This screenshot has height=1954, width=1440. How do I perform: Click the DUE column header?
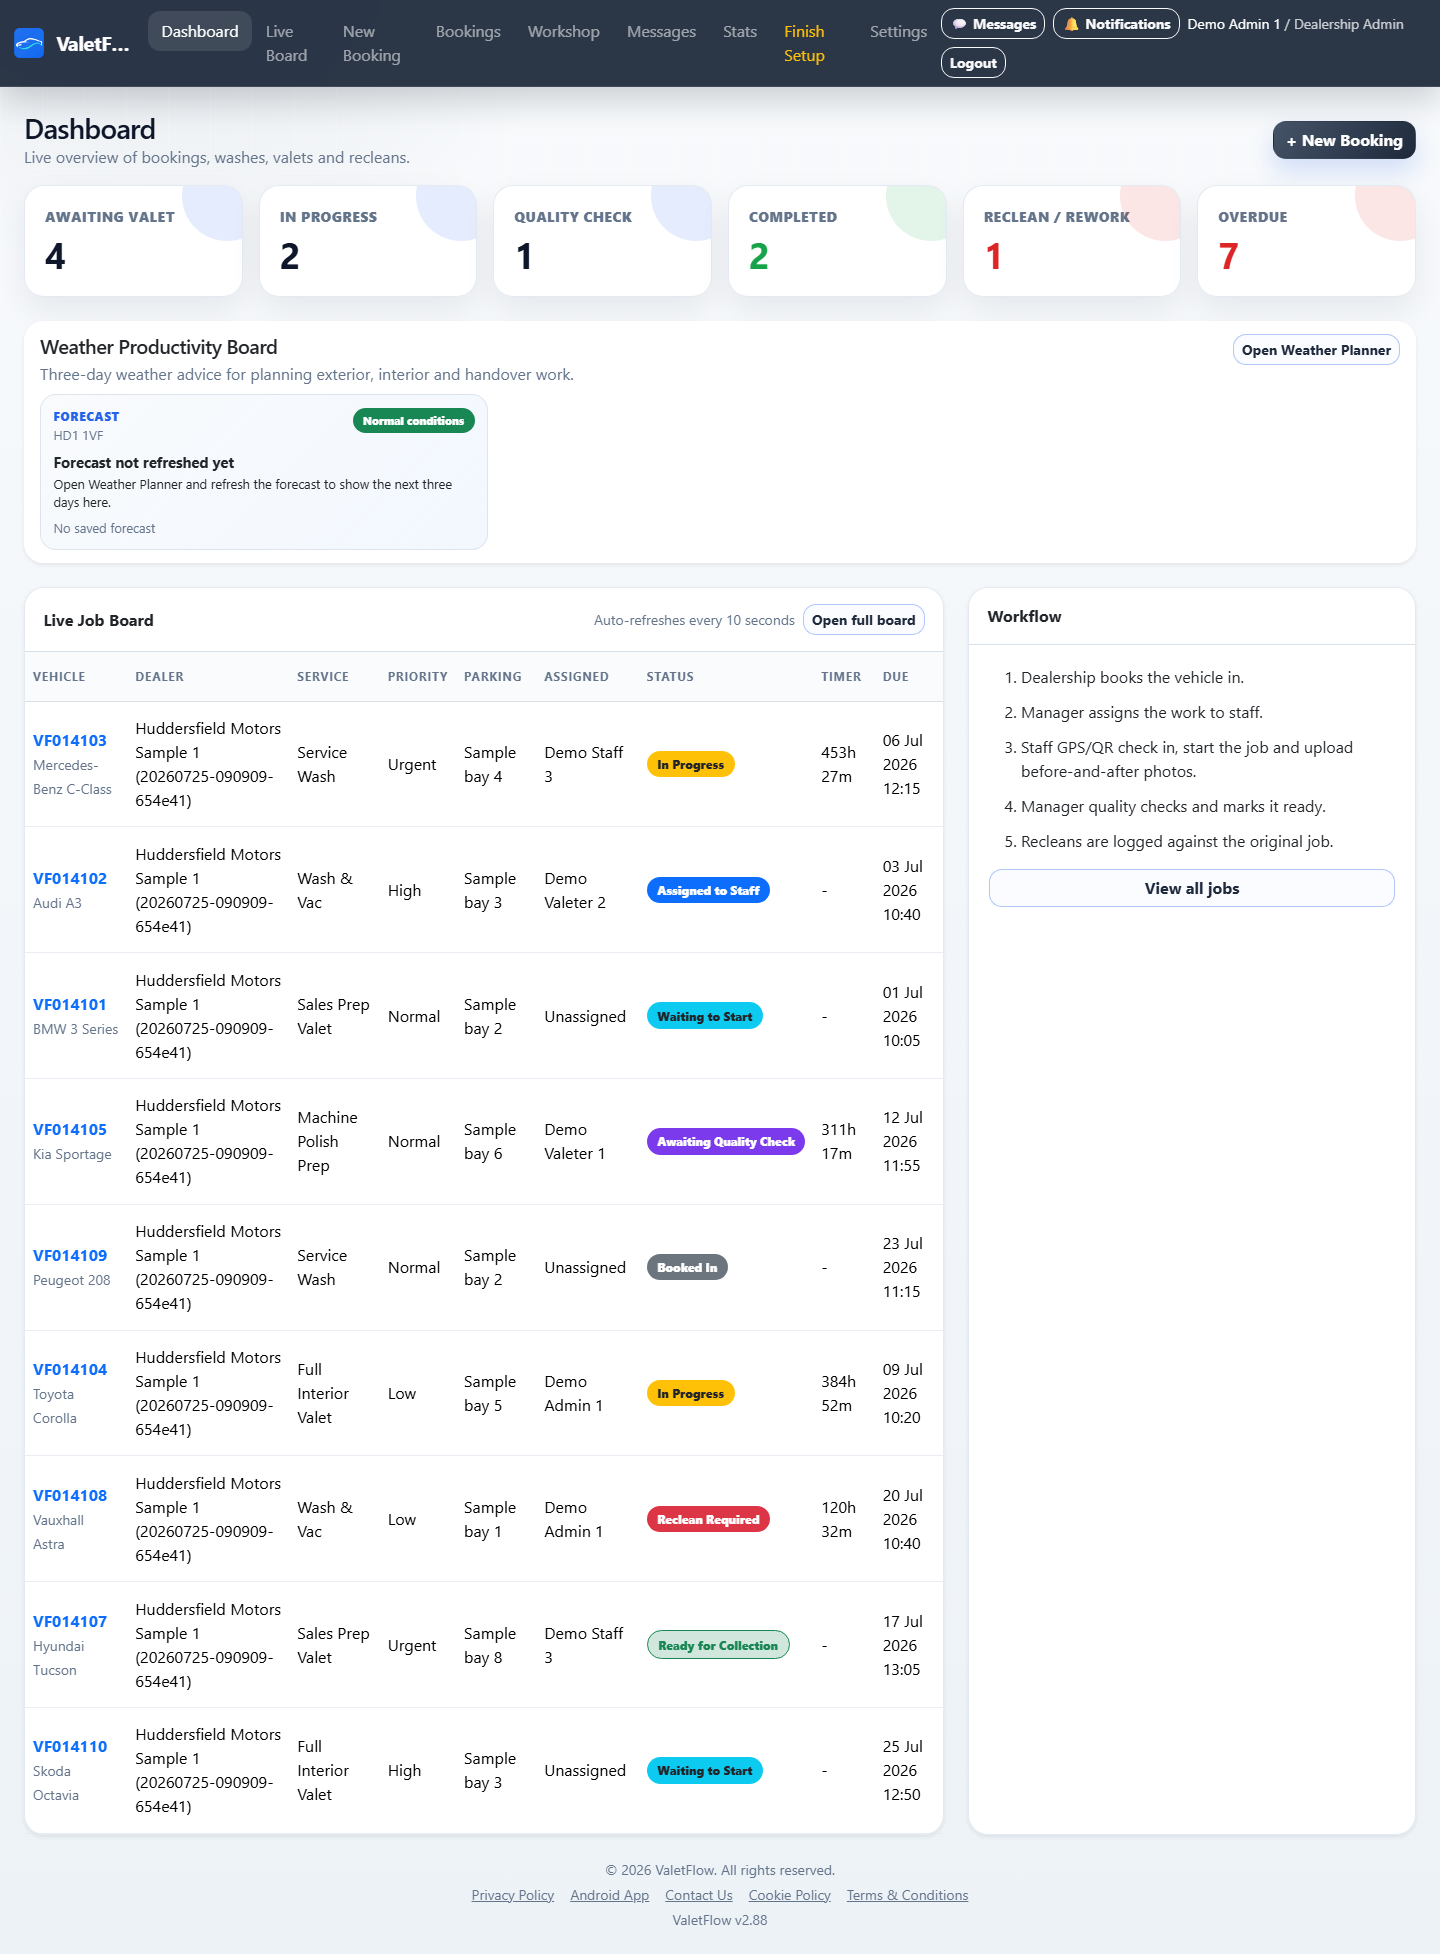pos(896,677)
